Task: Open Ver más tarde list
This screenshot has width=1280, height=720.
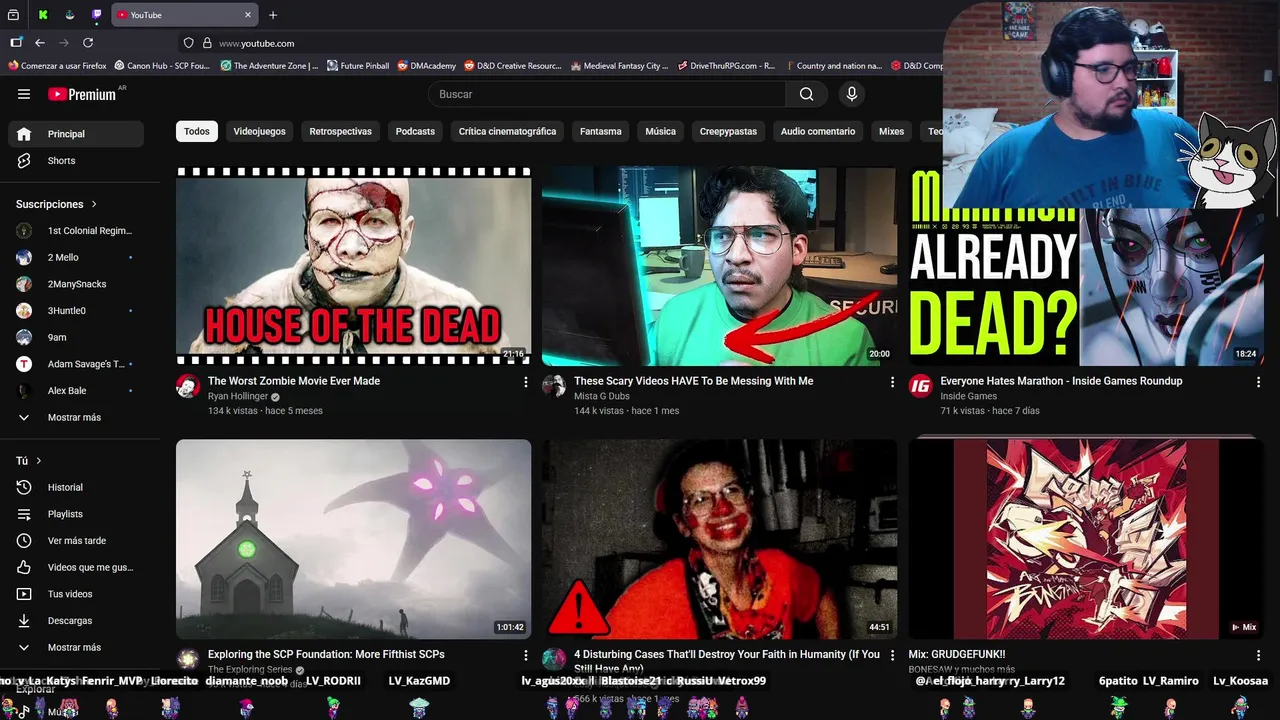Action: (76, 541)
